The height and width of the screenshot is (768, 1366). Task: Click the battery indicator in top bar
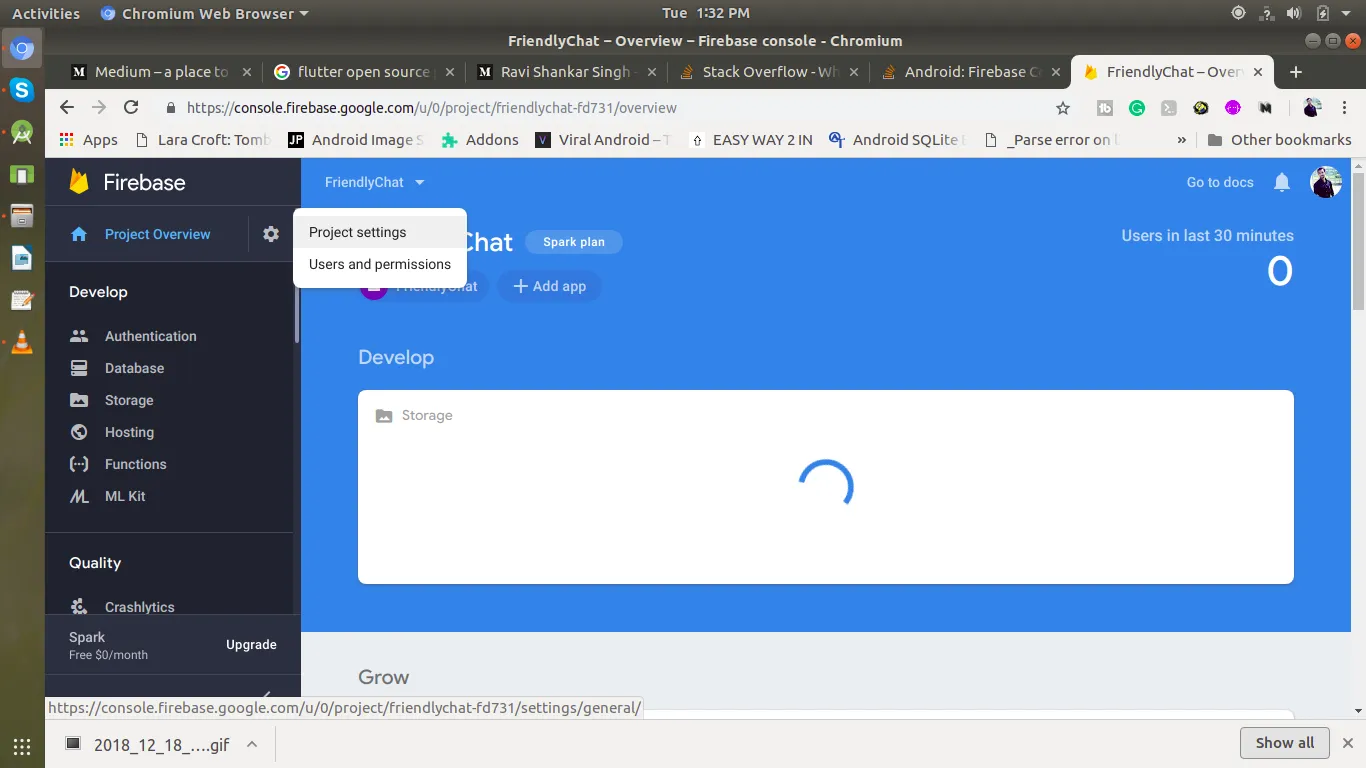(1322, 14)
